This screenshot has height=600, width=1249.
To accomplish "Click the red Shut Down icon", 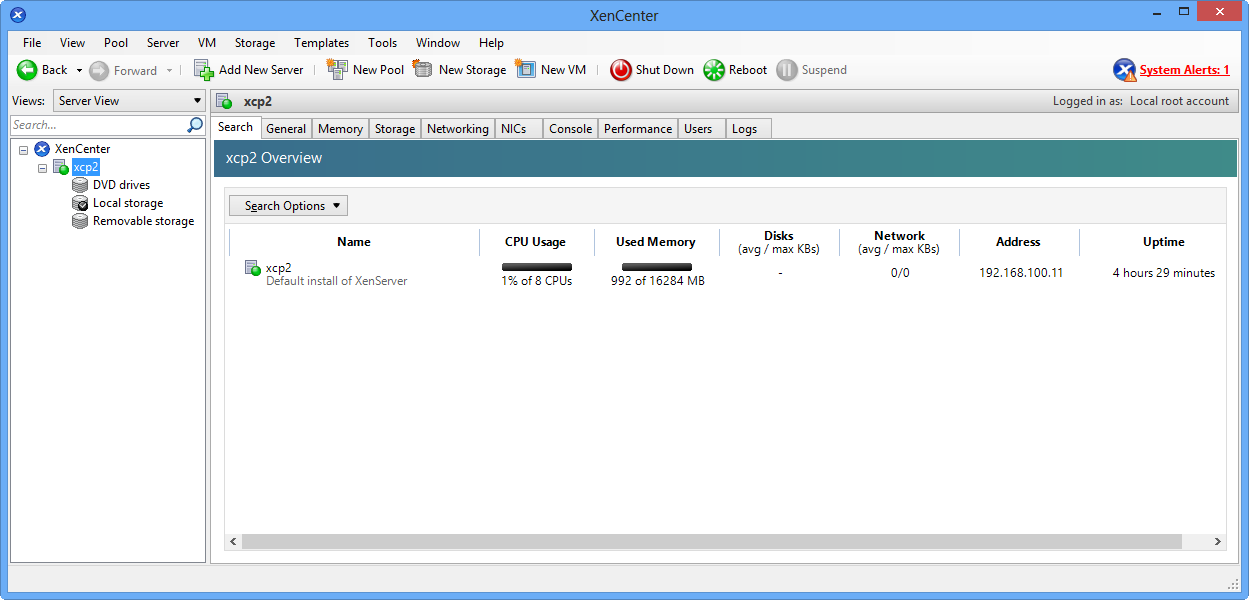I will (621, 70).
